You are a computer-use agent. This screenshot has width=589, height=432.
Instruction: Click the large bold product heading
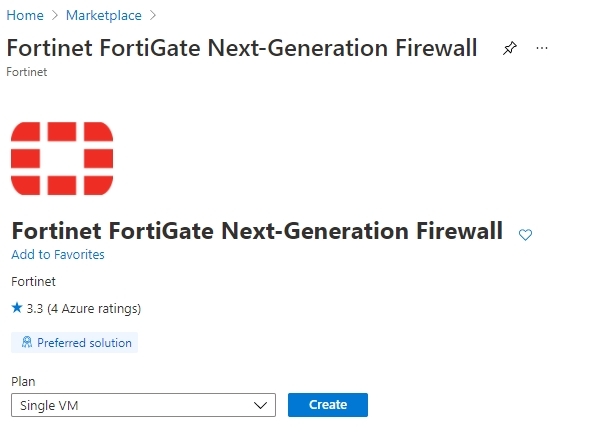click(x=257, y=231)
